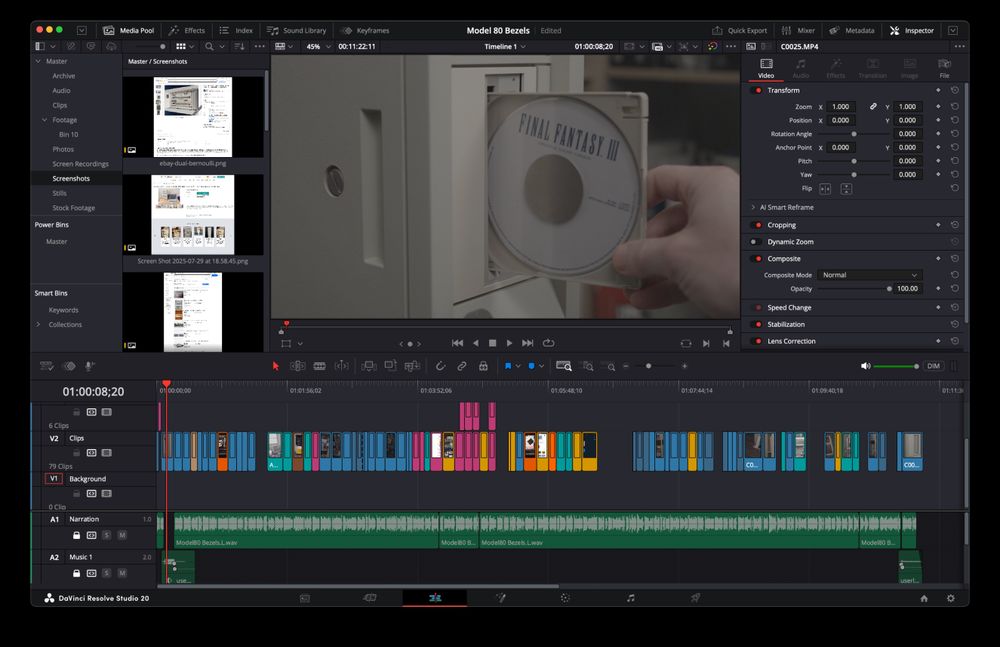1000x647 pixels.
Task: Expand the AI Smart Reframe section
Action: pos(753,207)
